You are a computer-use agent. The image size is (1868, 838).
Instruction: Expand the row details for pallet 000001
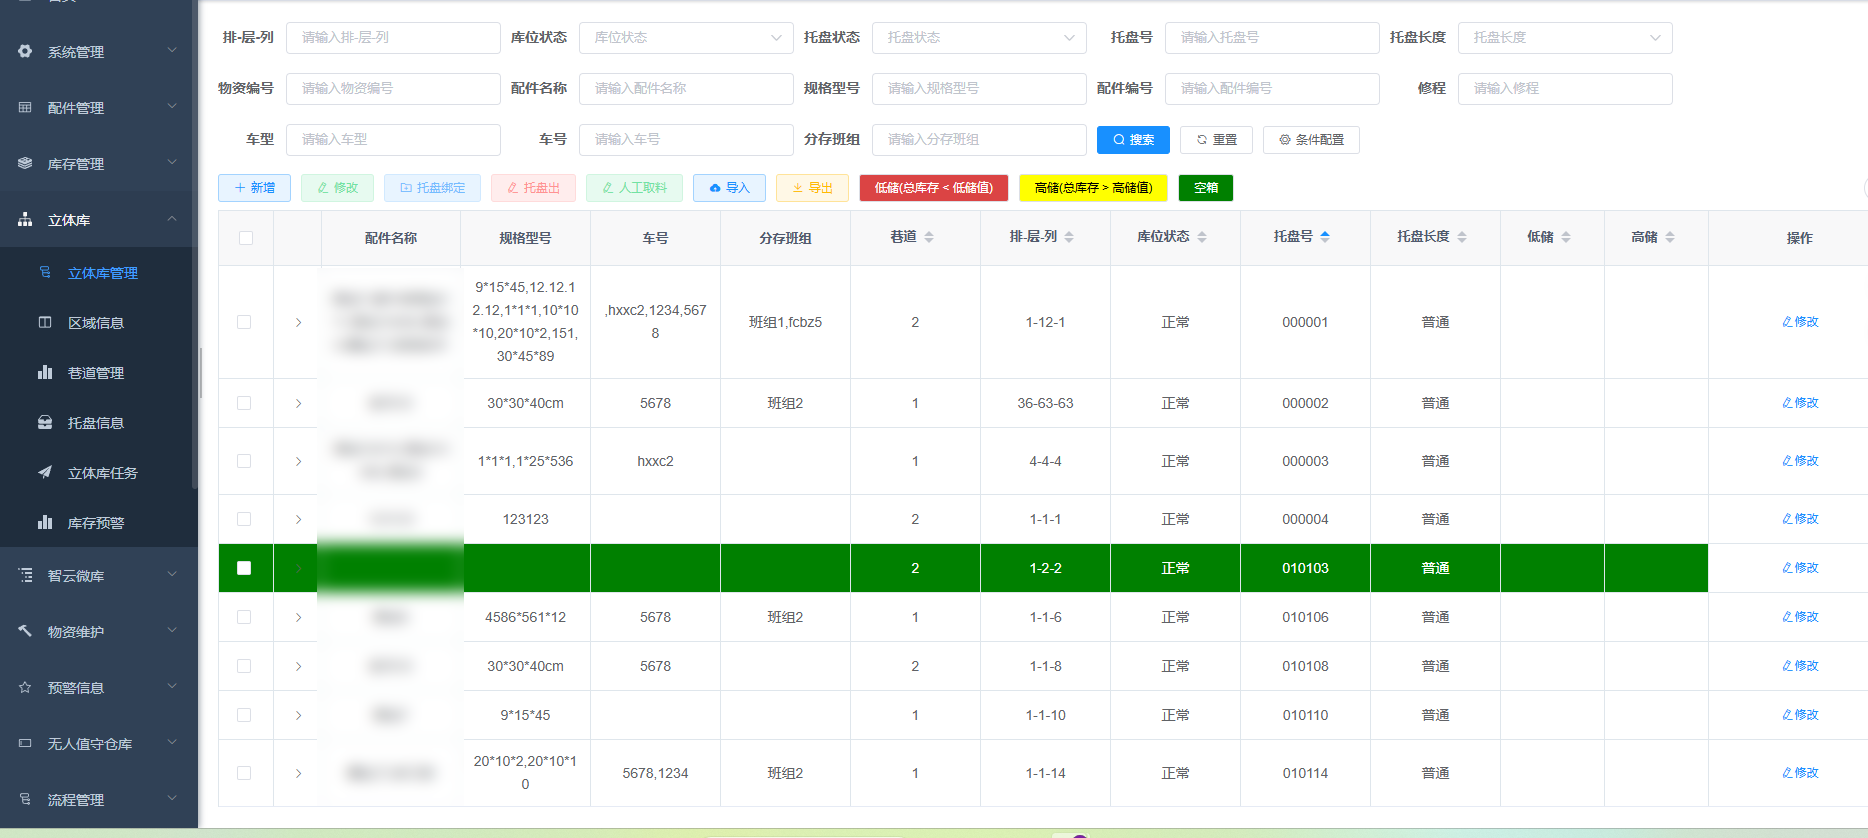(298, 322)
